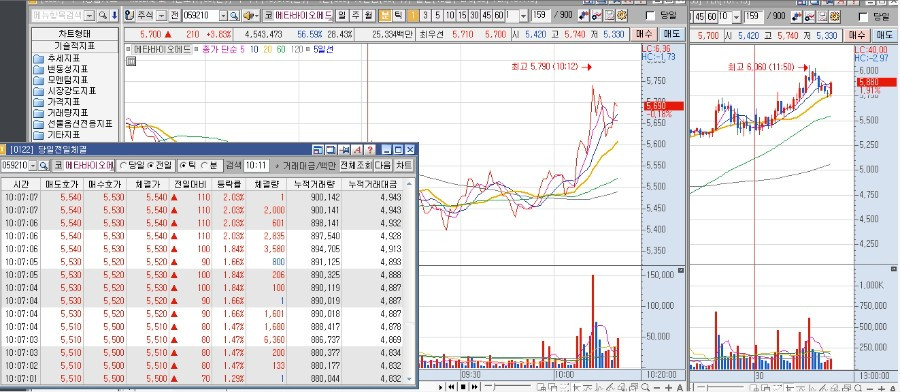The image size is (900, 392).
Task: Select the 분 radio button
Action: click(210, 165)
